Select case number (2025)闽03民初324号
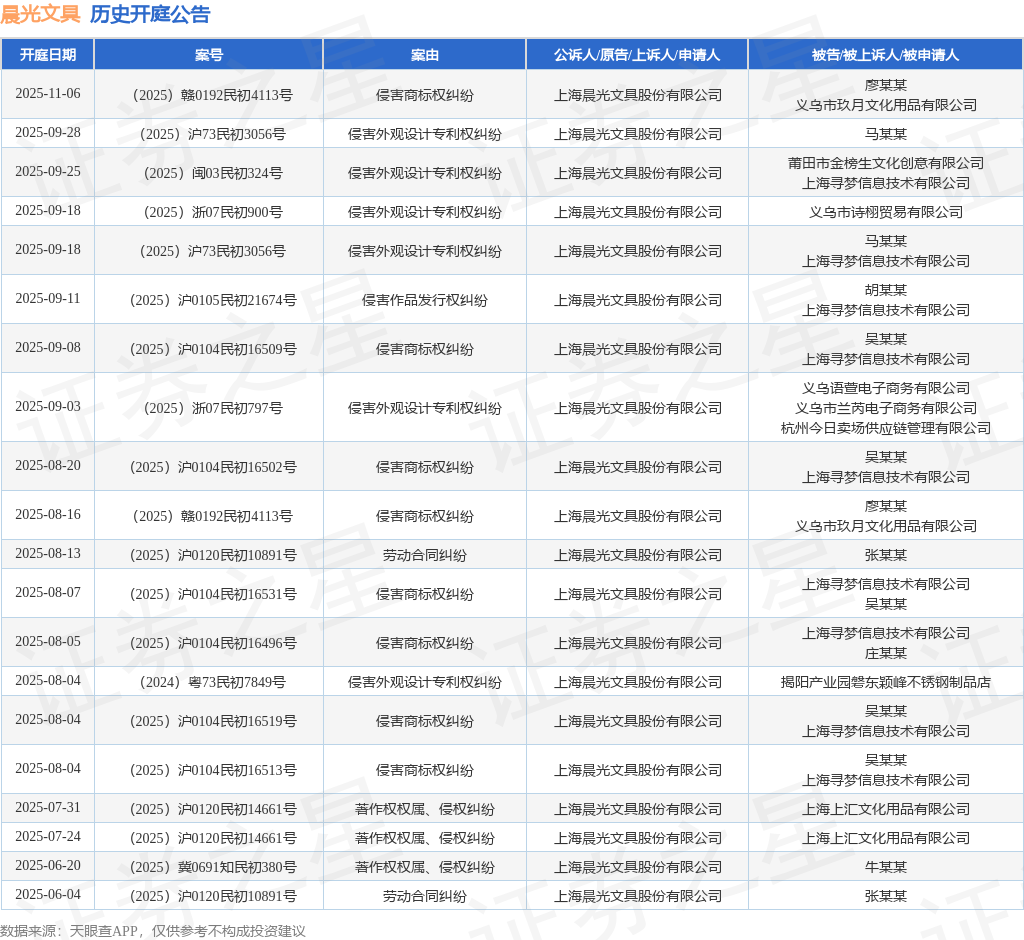Viewport: 1024px width, 940px height. (213, 173)
